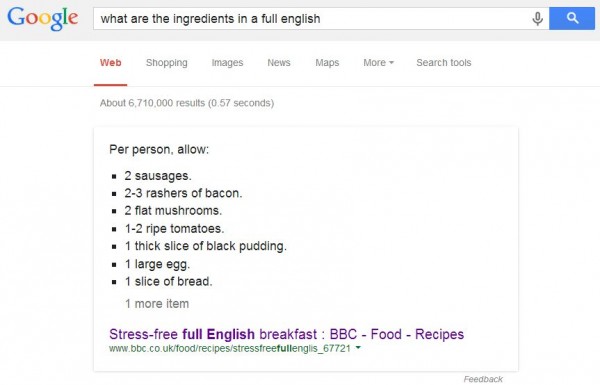Select the Web tab

click(x=111, y=62)
